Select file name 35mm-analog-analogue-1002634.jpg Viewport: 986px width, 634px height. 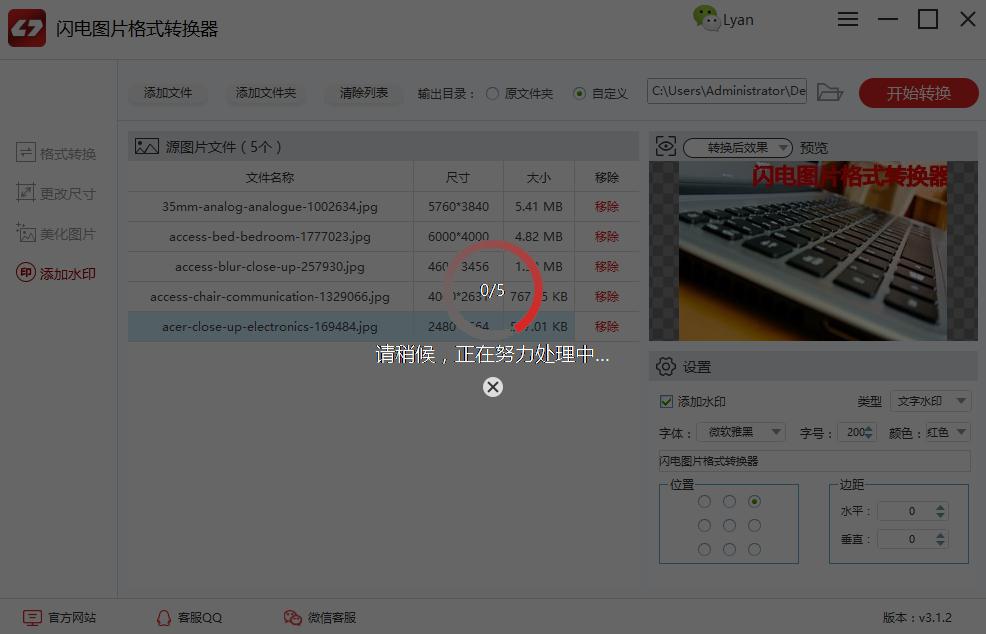tap(270, 206)
